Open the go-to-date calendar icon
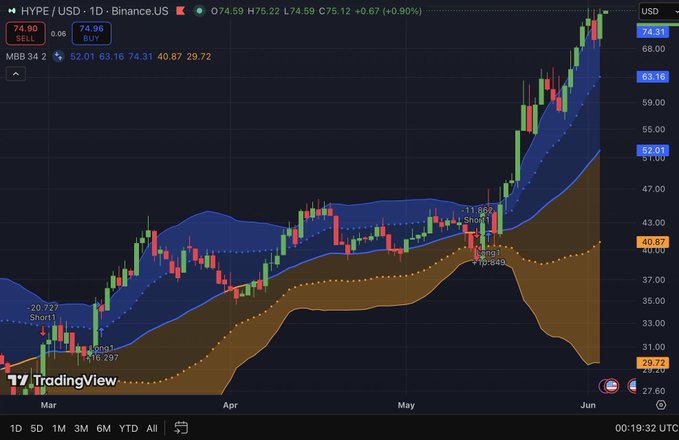The height and width of the screenshot is (440, 679). point(181,428)
